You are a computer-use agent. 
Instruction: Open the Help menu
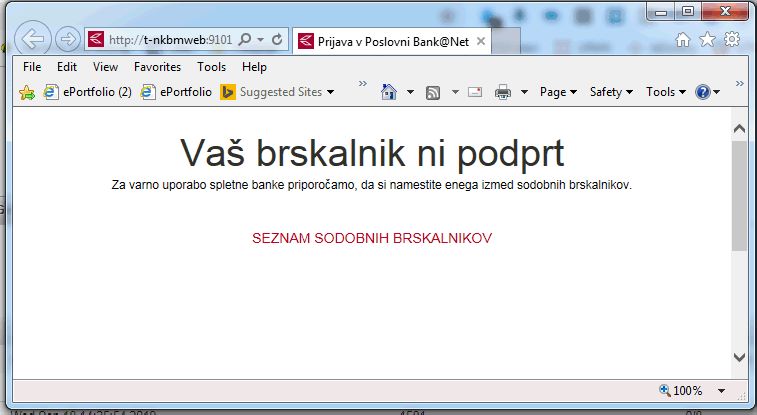tap(254, 67)
